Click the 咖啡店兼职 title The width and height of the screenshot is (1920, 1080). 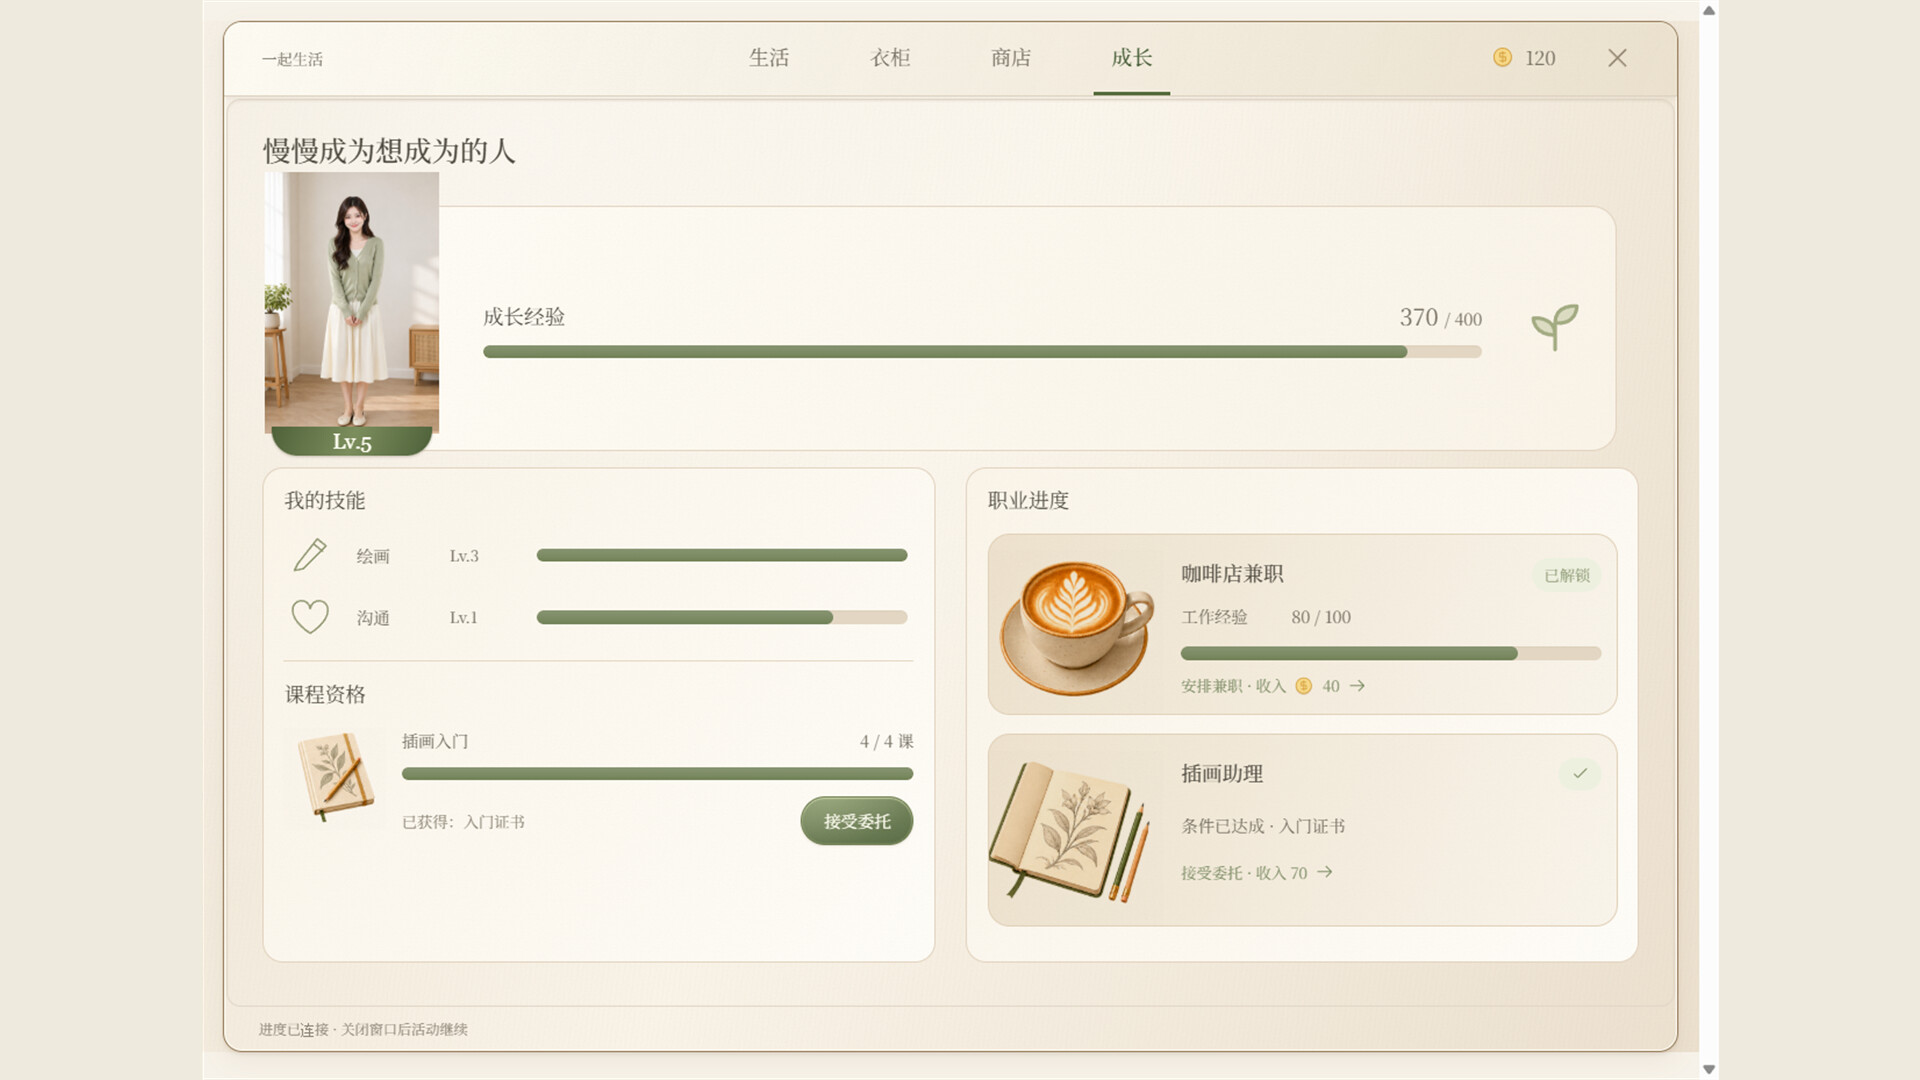(1232, 574)
